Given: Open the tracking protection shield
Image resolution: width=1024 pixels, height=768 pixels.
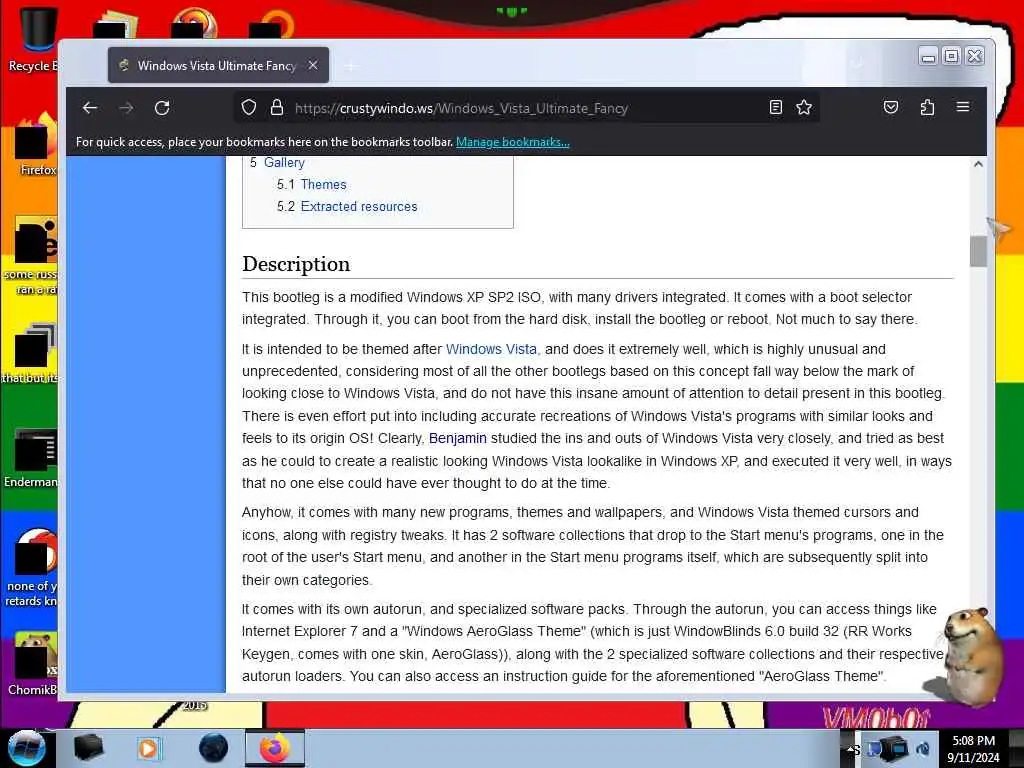Looking at the screenshot, I should click(249, 108).
